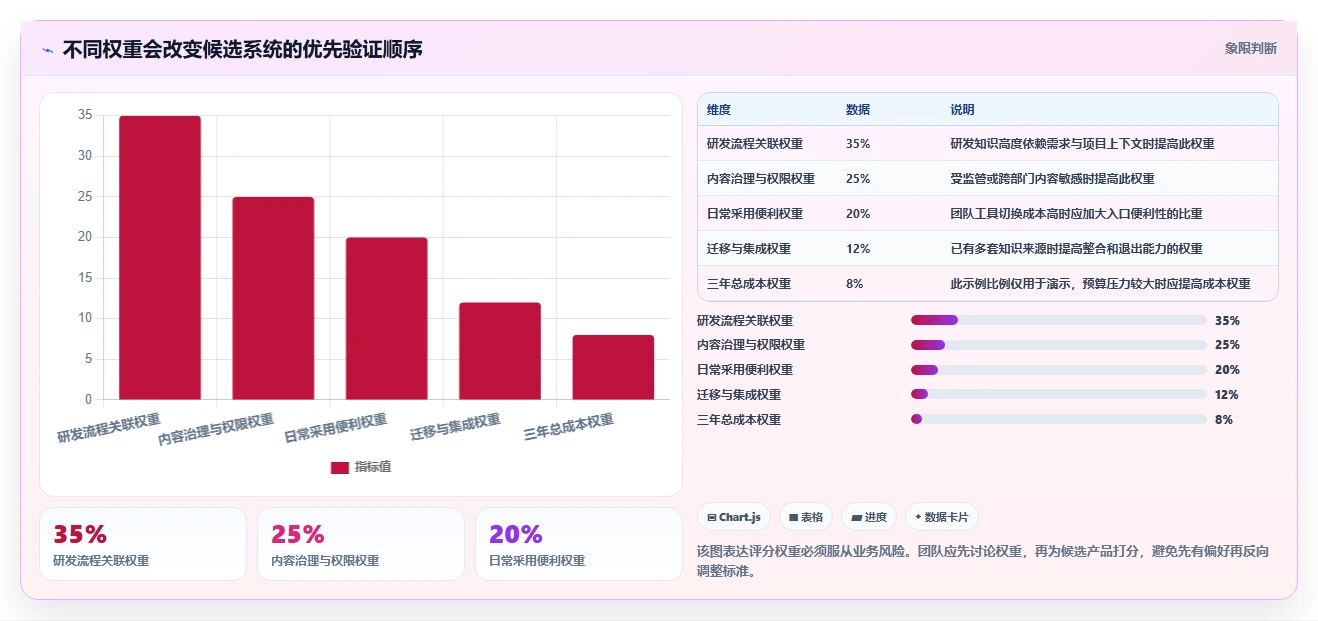The image size is (1318, 621).
Task: Click the 内容治理与权限权重 progress bar
Action: pos(1058,345)
